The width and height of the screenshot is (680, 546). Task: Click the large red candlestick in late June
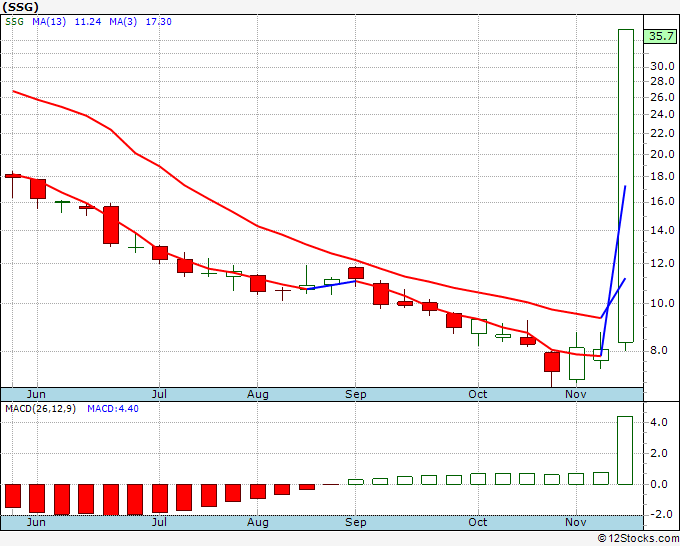[x=111, y=225]
